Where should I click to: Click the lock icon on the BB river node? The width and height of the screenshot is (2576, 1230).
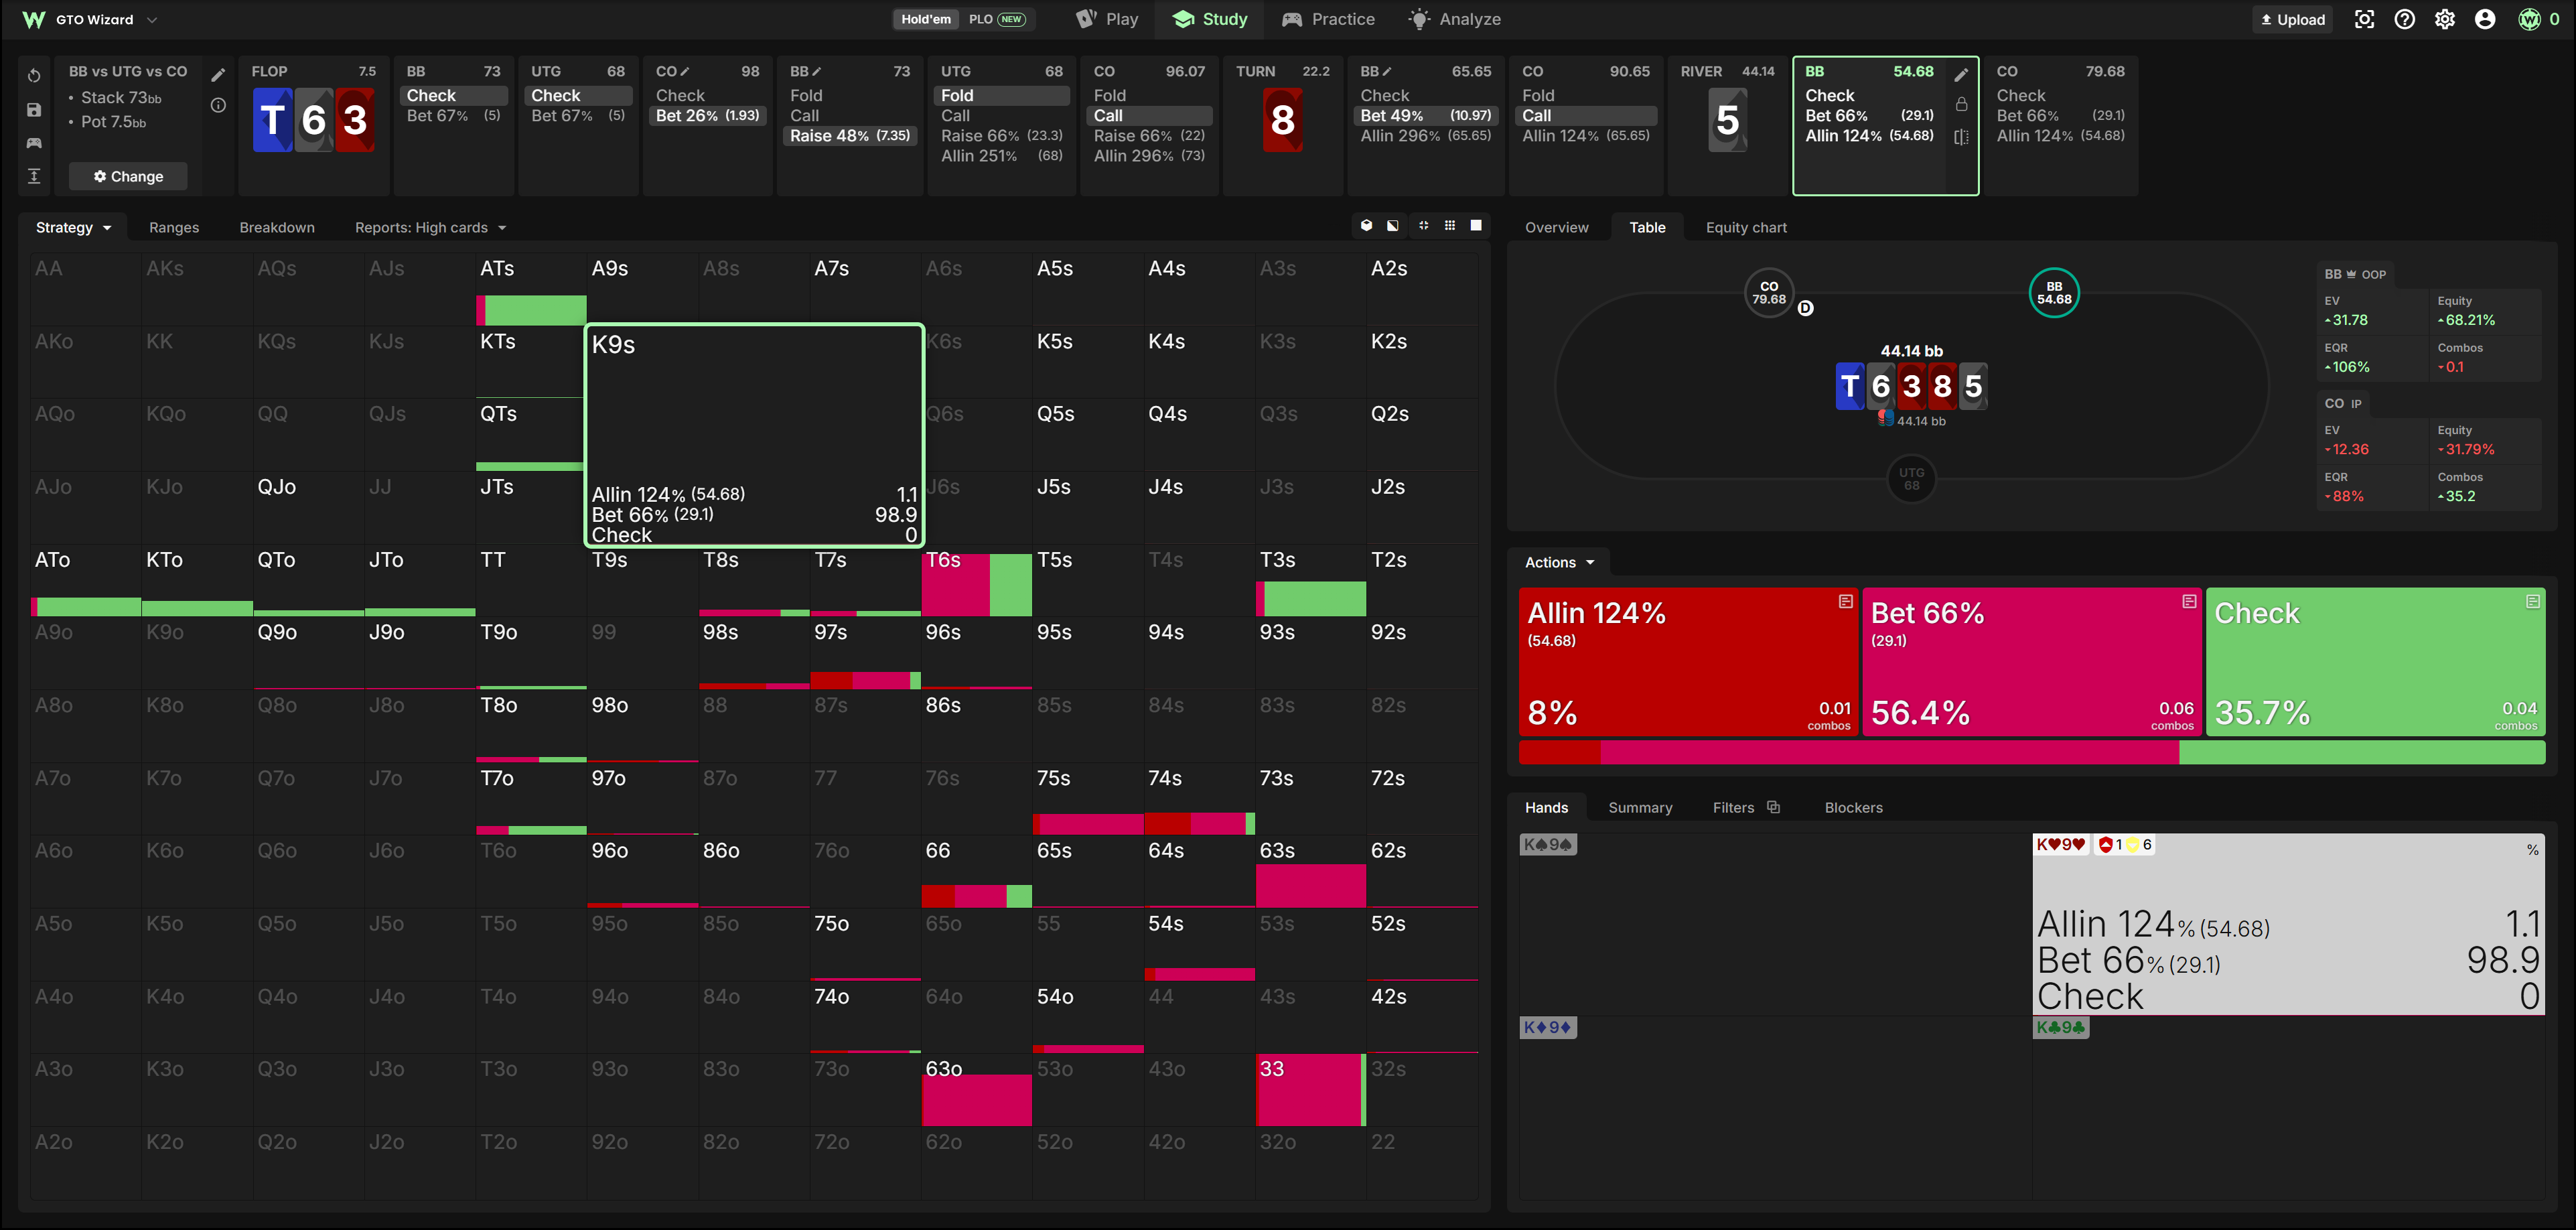1961,105
